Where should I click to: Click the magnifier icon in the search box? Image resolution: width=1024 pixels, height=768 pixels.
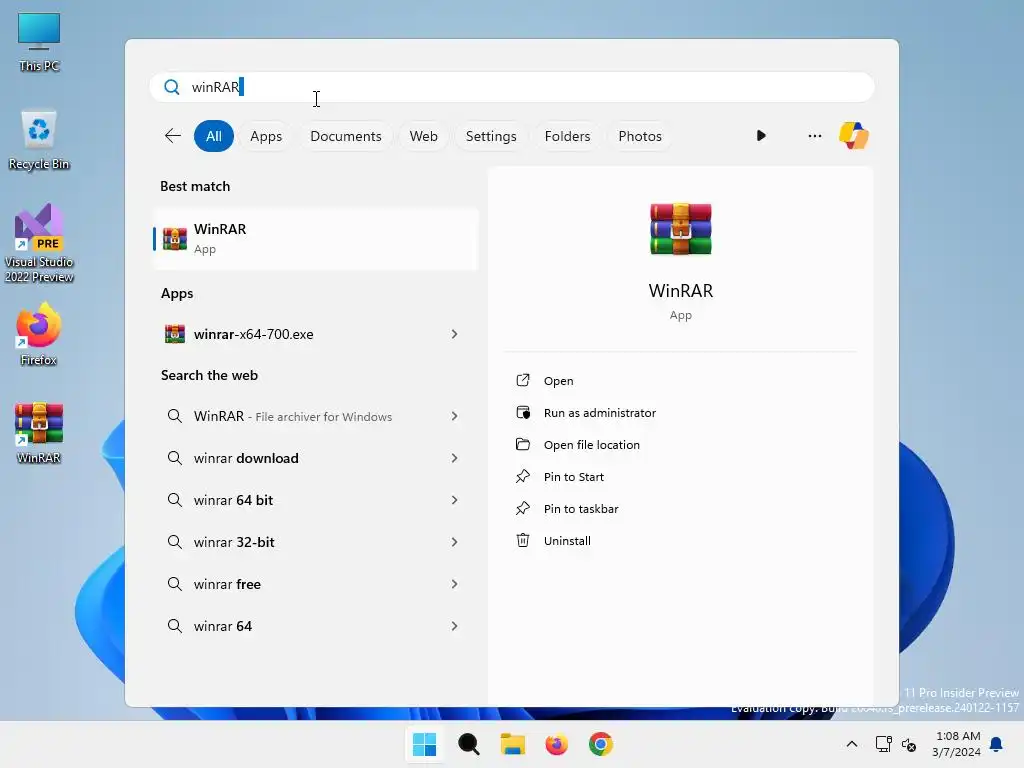pyautogui.click(x=172, y=87)
